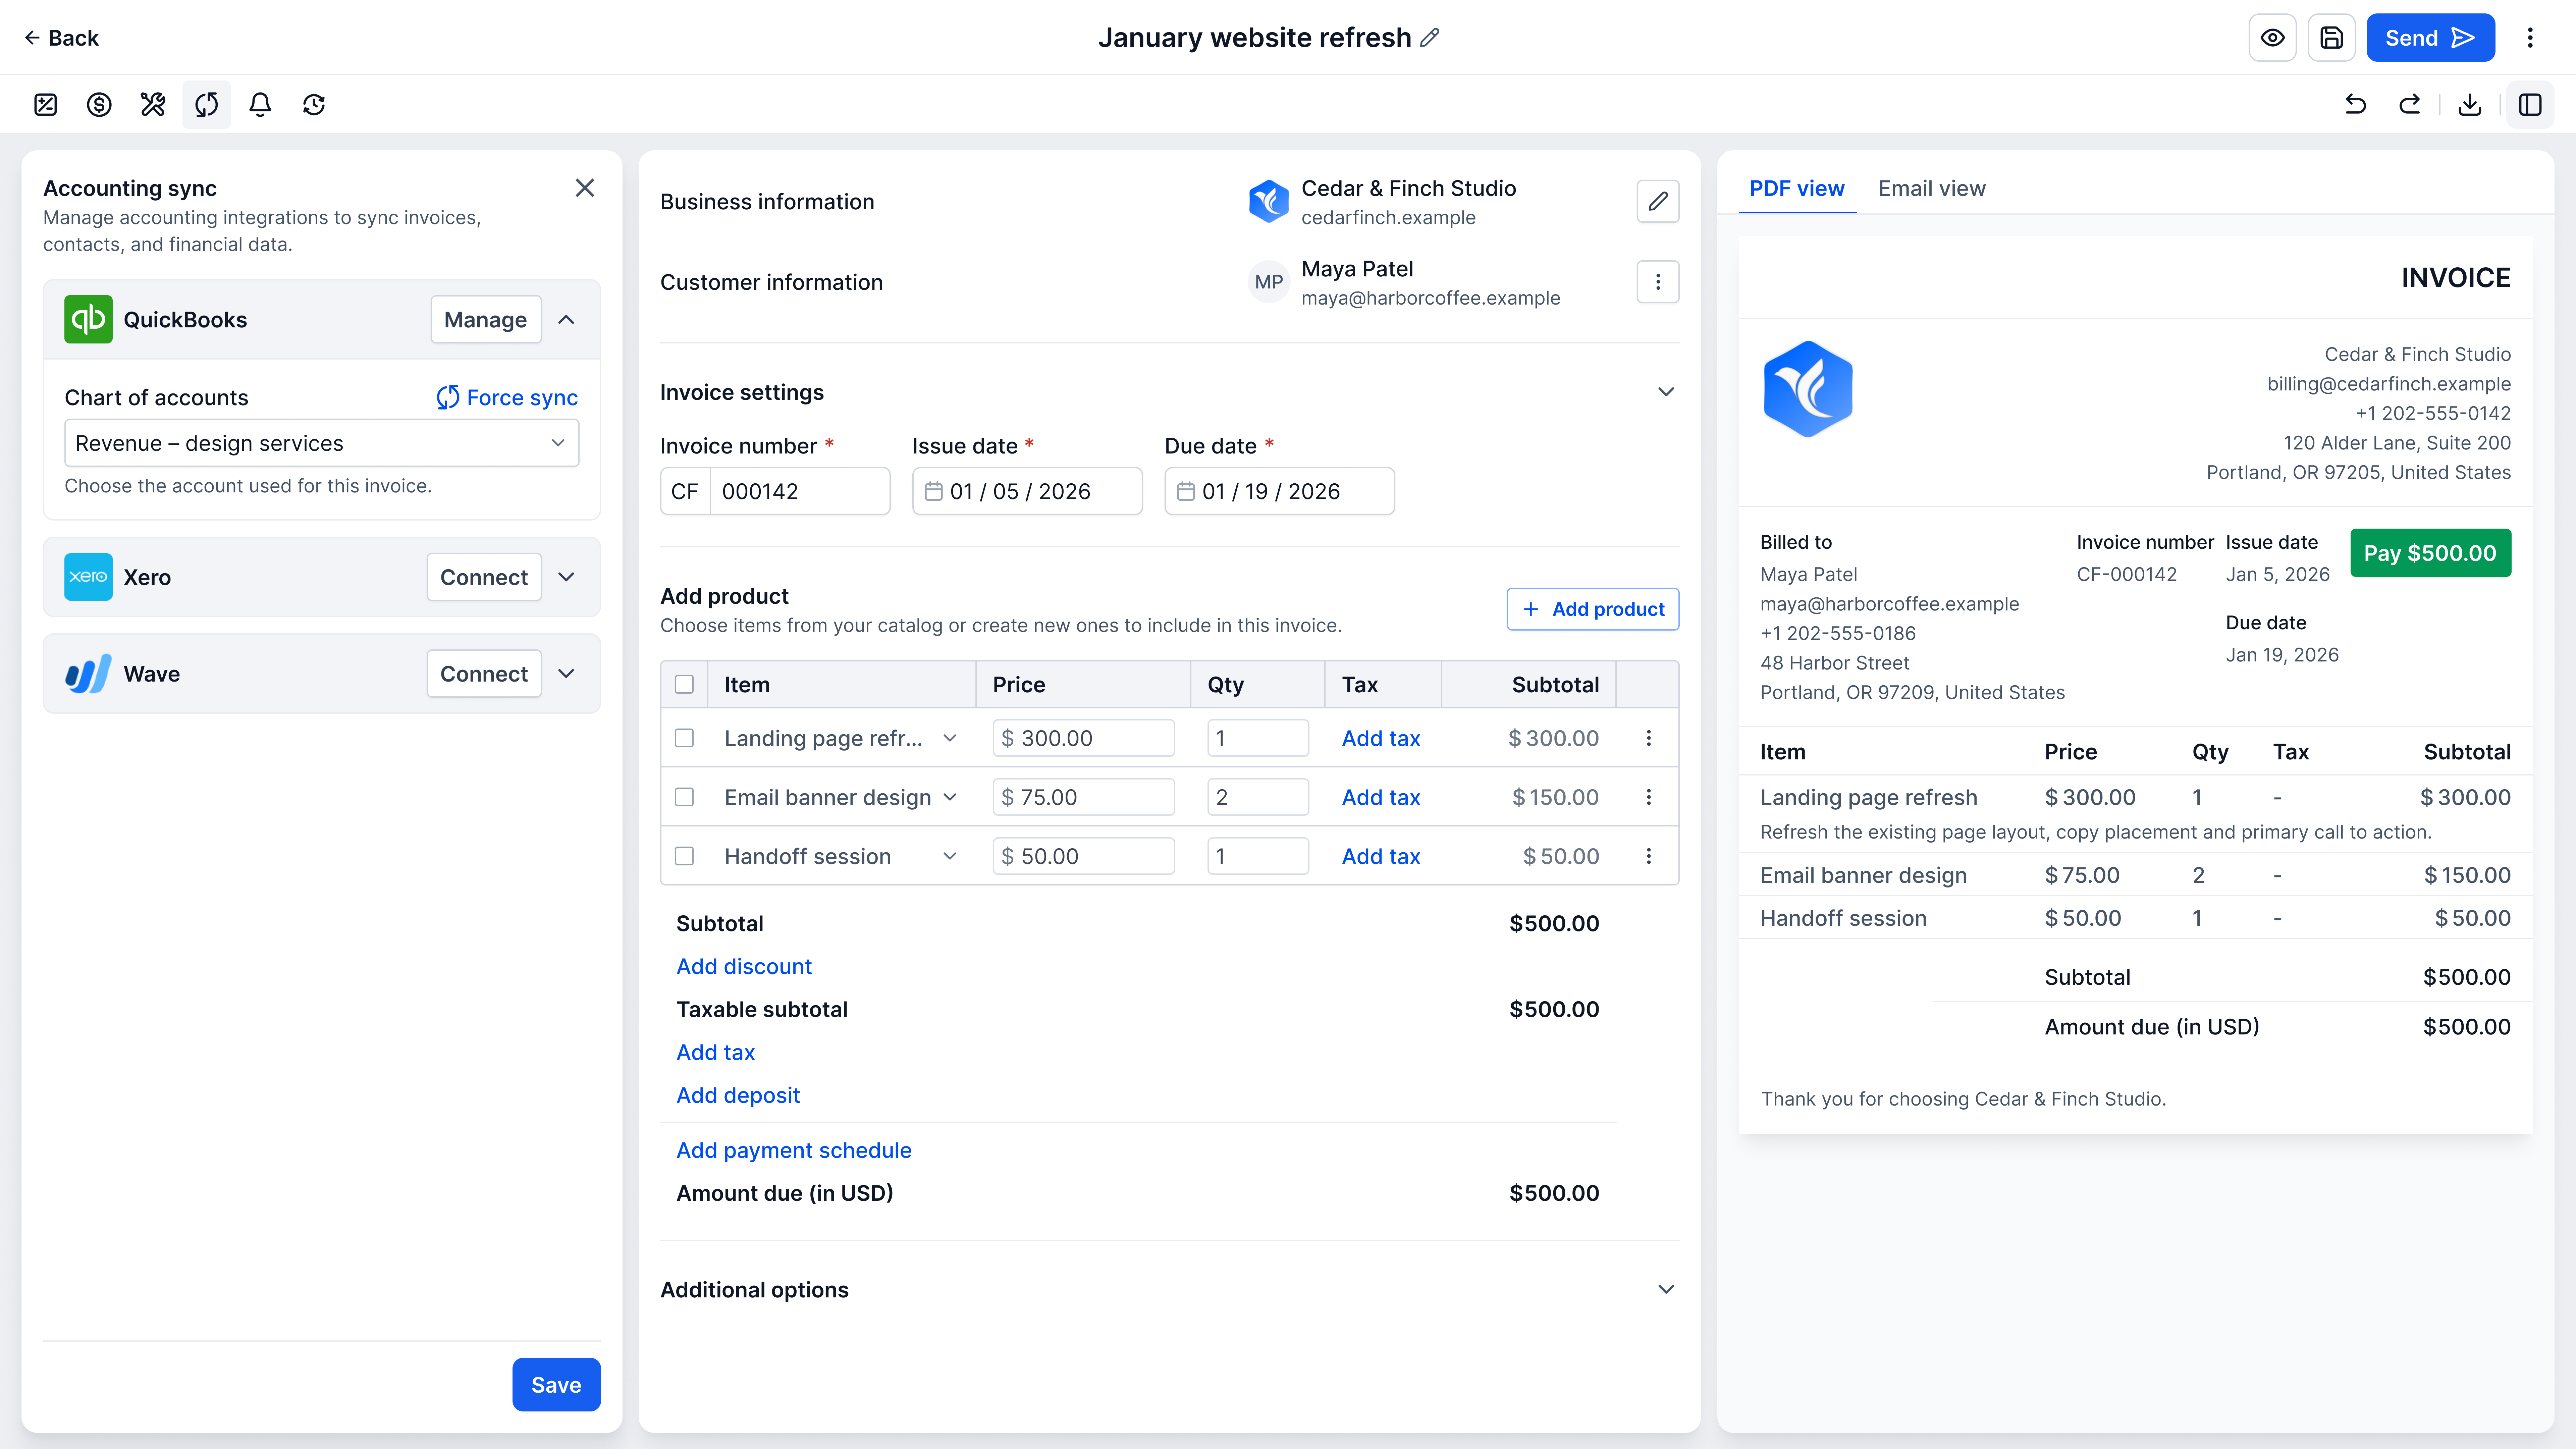The image size is (2576, 1449).
Task: Expand the Wave section chevron
Action: [x=566, y=674]
